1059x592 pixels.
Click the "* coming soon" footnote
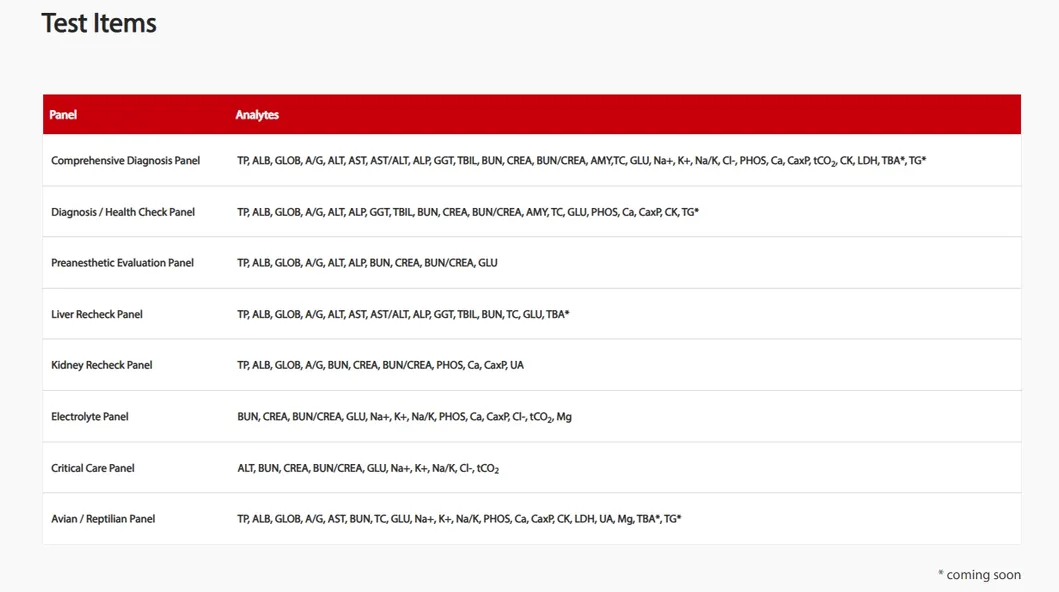[979, 574]
